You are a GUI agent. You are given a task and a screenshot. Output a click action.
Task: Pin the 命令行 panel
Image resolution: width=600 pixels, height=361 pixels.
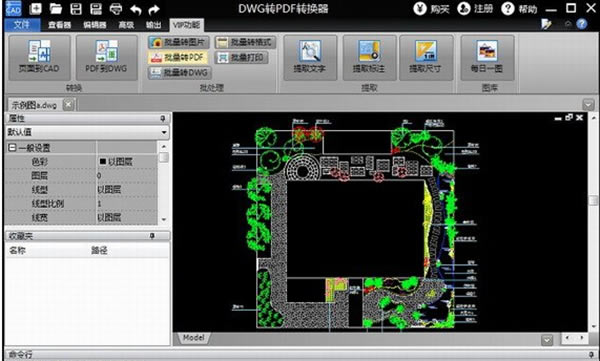592,354
